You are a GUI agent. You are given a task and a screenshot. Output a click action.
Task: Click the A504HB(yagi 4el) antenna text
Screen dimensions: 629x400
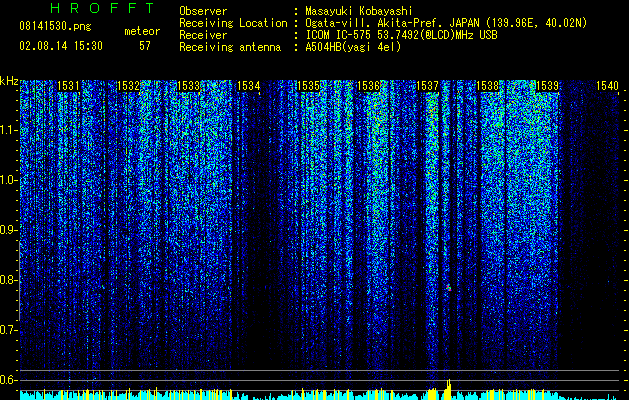[353, 47]
